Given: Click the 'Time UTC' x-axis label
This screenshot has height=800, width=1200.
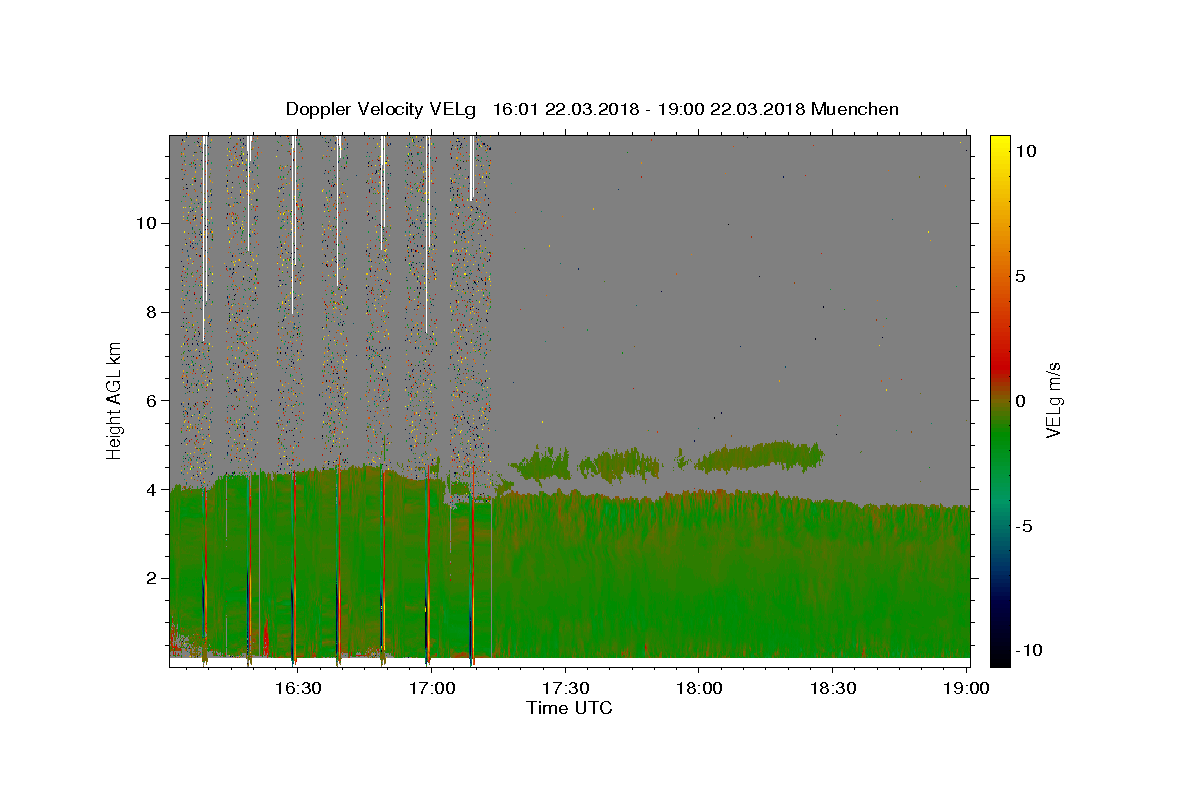Looking at the screenshot, I should pyautogui.click(x=569, y=708).
